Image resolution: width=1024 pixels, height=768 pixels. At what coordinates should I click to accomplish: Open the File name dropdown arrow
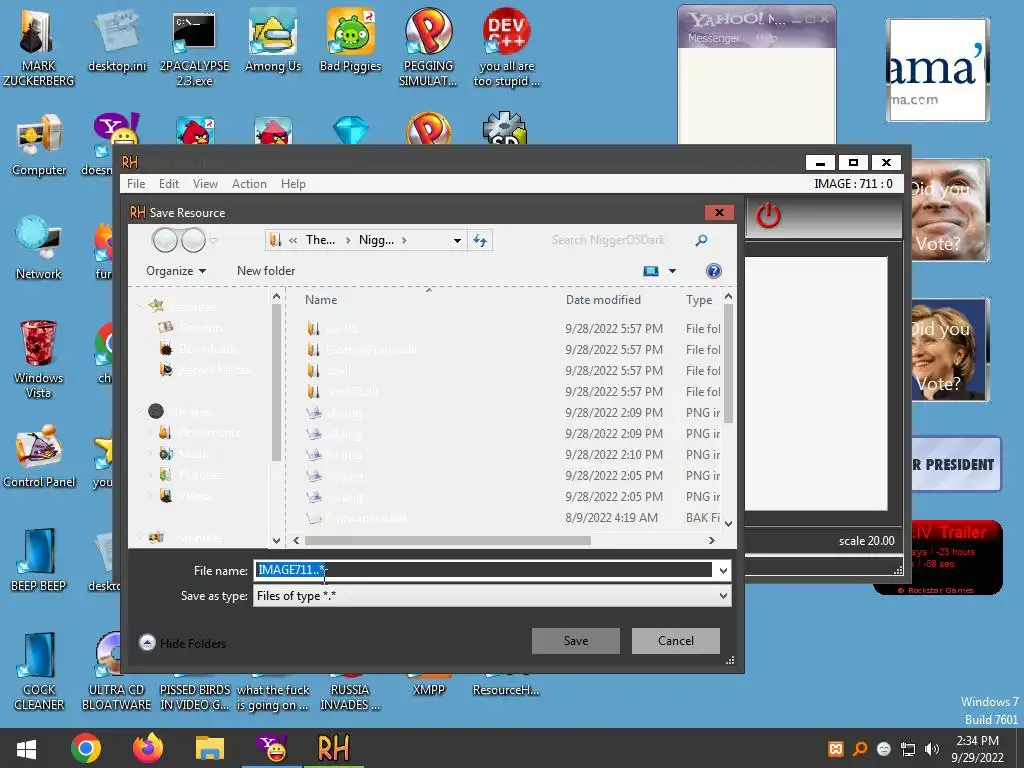coord(723,571)
